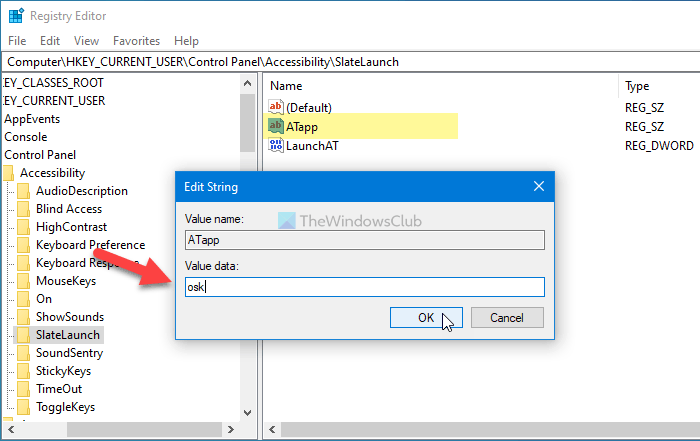This screenshot has height=441, width=700.
Task: Click the ToggleKeys folder icon
Action: 23,407
